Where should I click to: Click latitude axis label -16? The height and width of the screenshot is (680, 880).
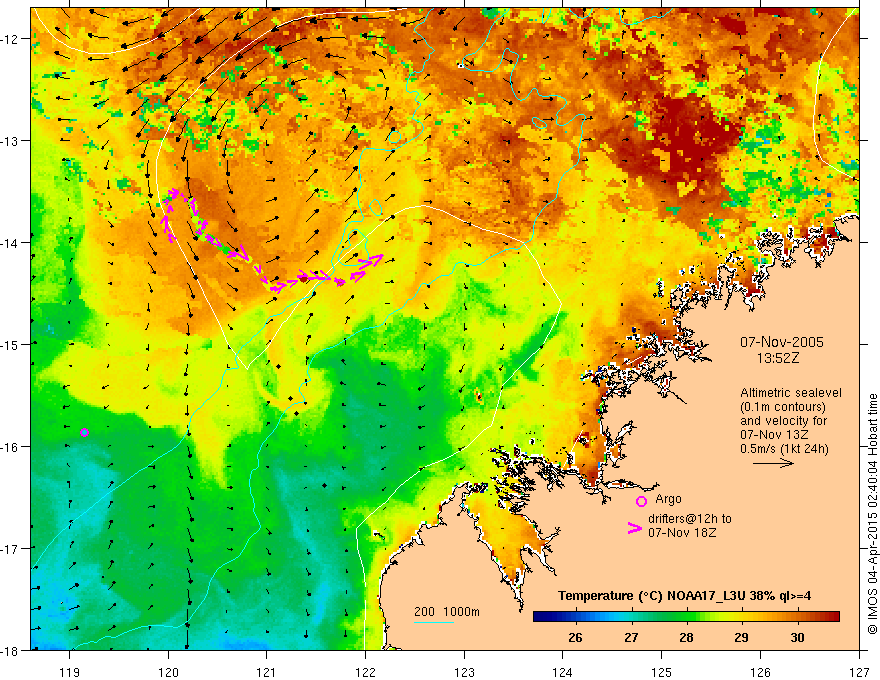(11, 447)
